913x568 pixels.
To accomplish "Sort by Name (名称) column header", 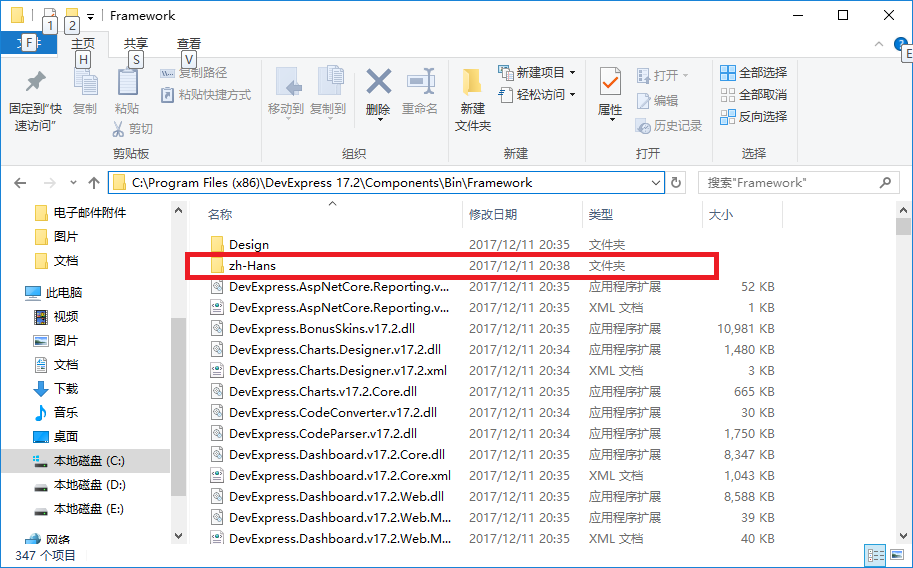I will tap(220, 215).
